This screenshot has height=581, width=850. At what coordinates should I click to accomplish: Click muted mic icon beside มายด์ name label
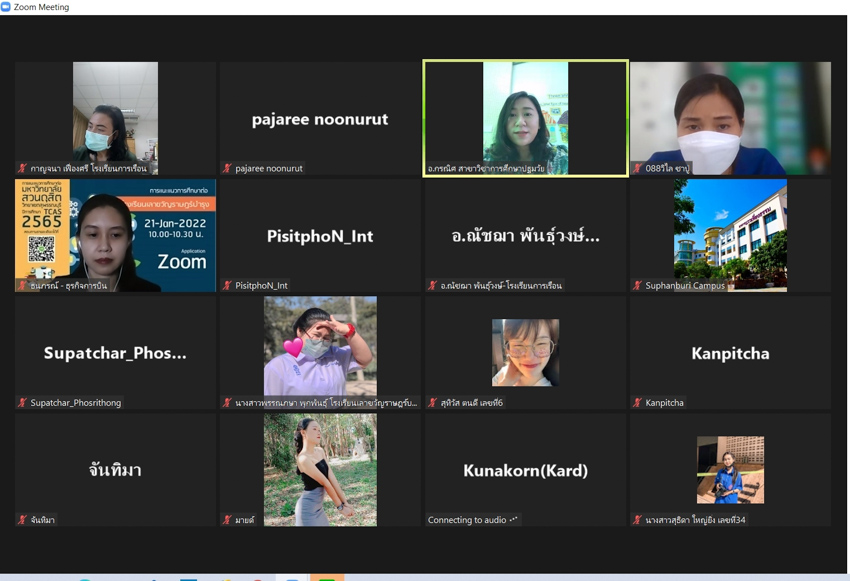coord(228,520)
